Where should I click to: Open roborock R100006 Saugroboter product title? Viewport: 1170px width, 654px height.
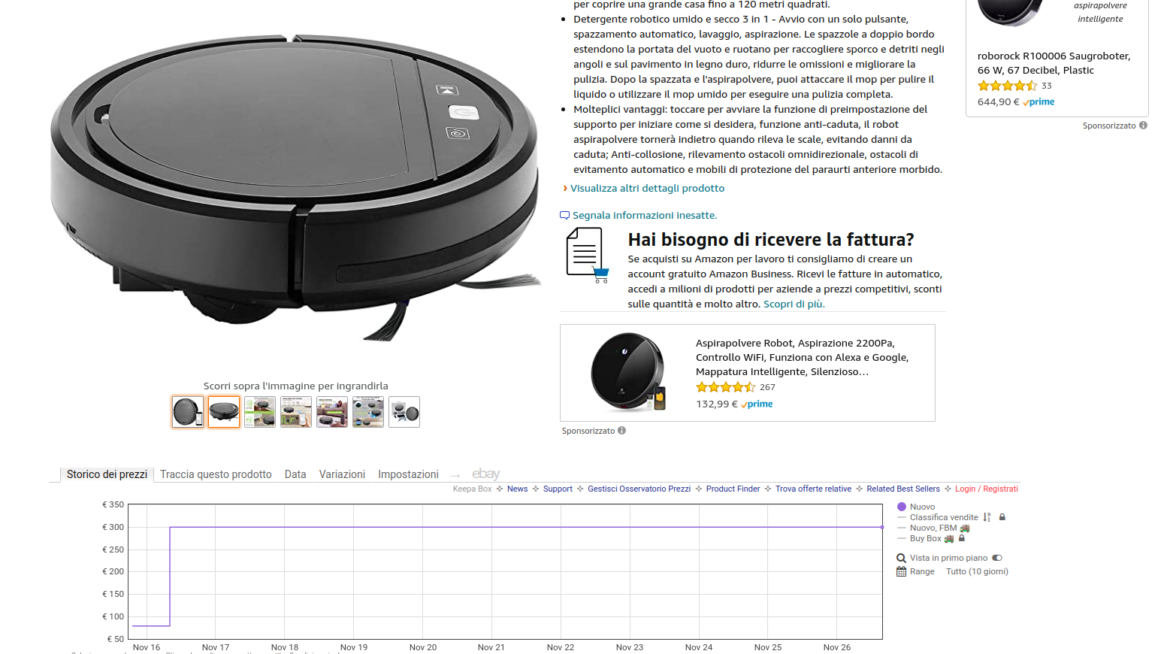point(1054,63)
